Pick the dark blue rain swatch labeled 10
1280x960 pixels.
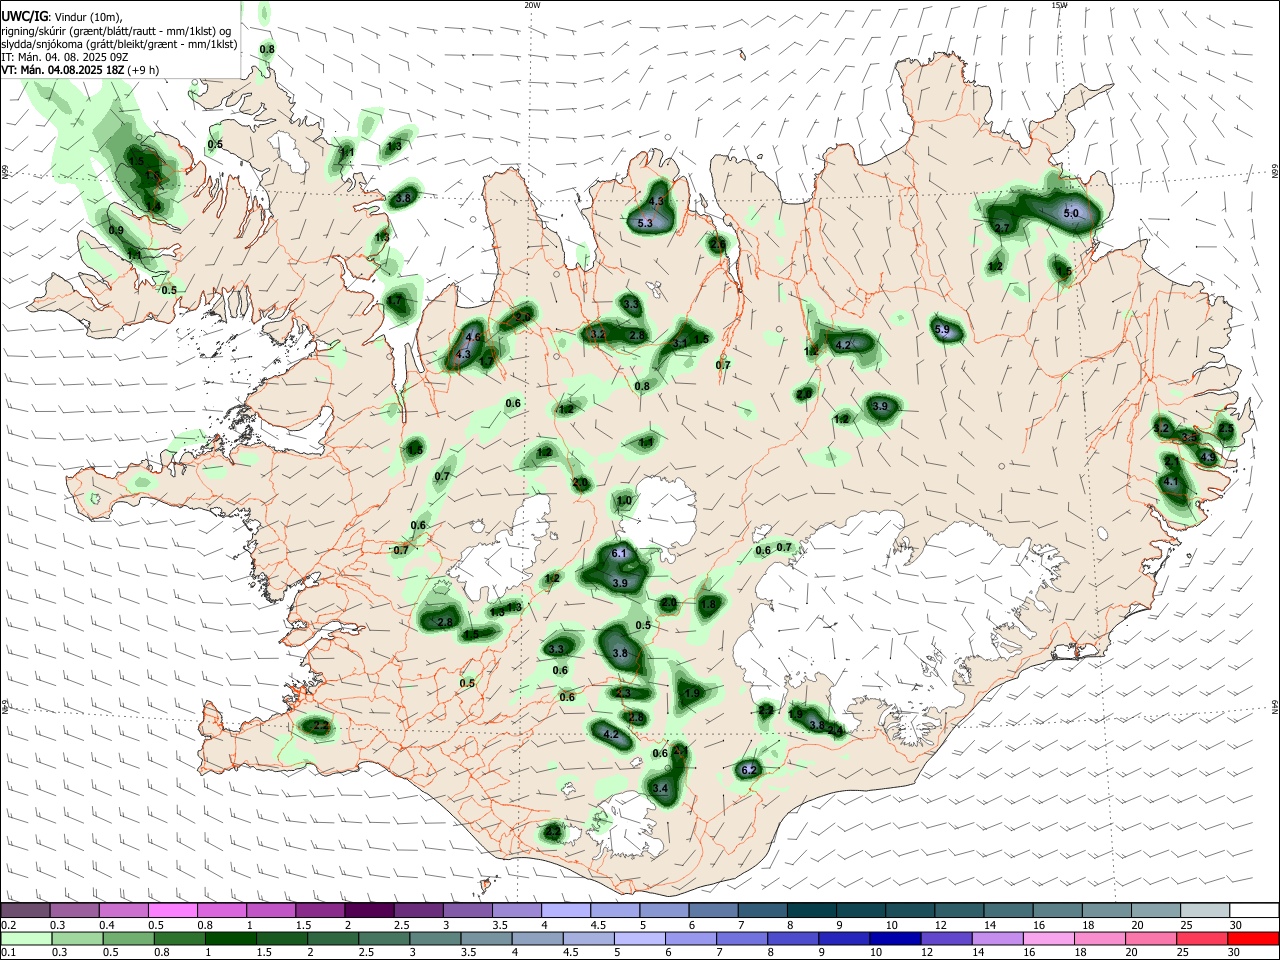point(893,938)
